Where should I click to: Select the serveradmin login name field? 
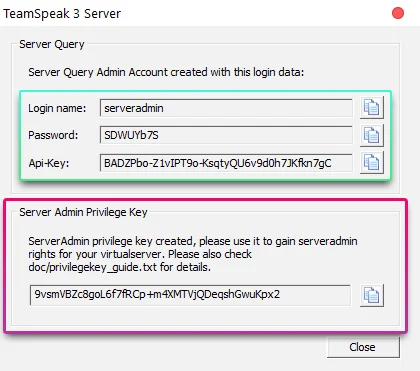coord(226,108)
